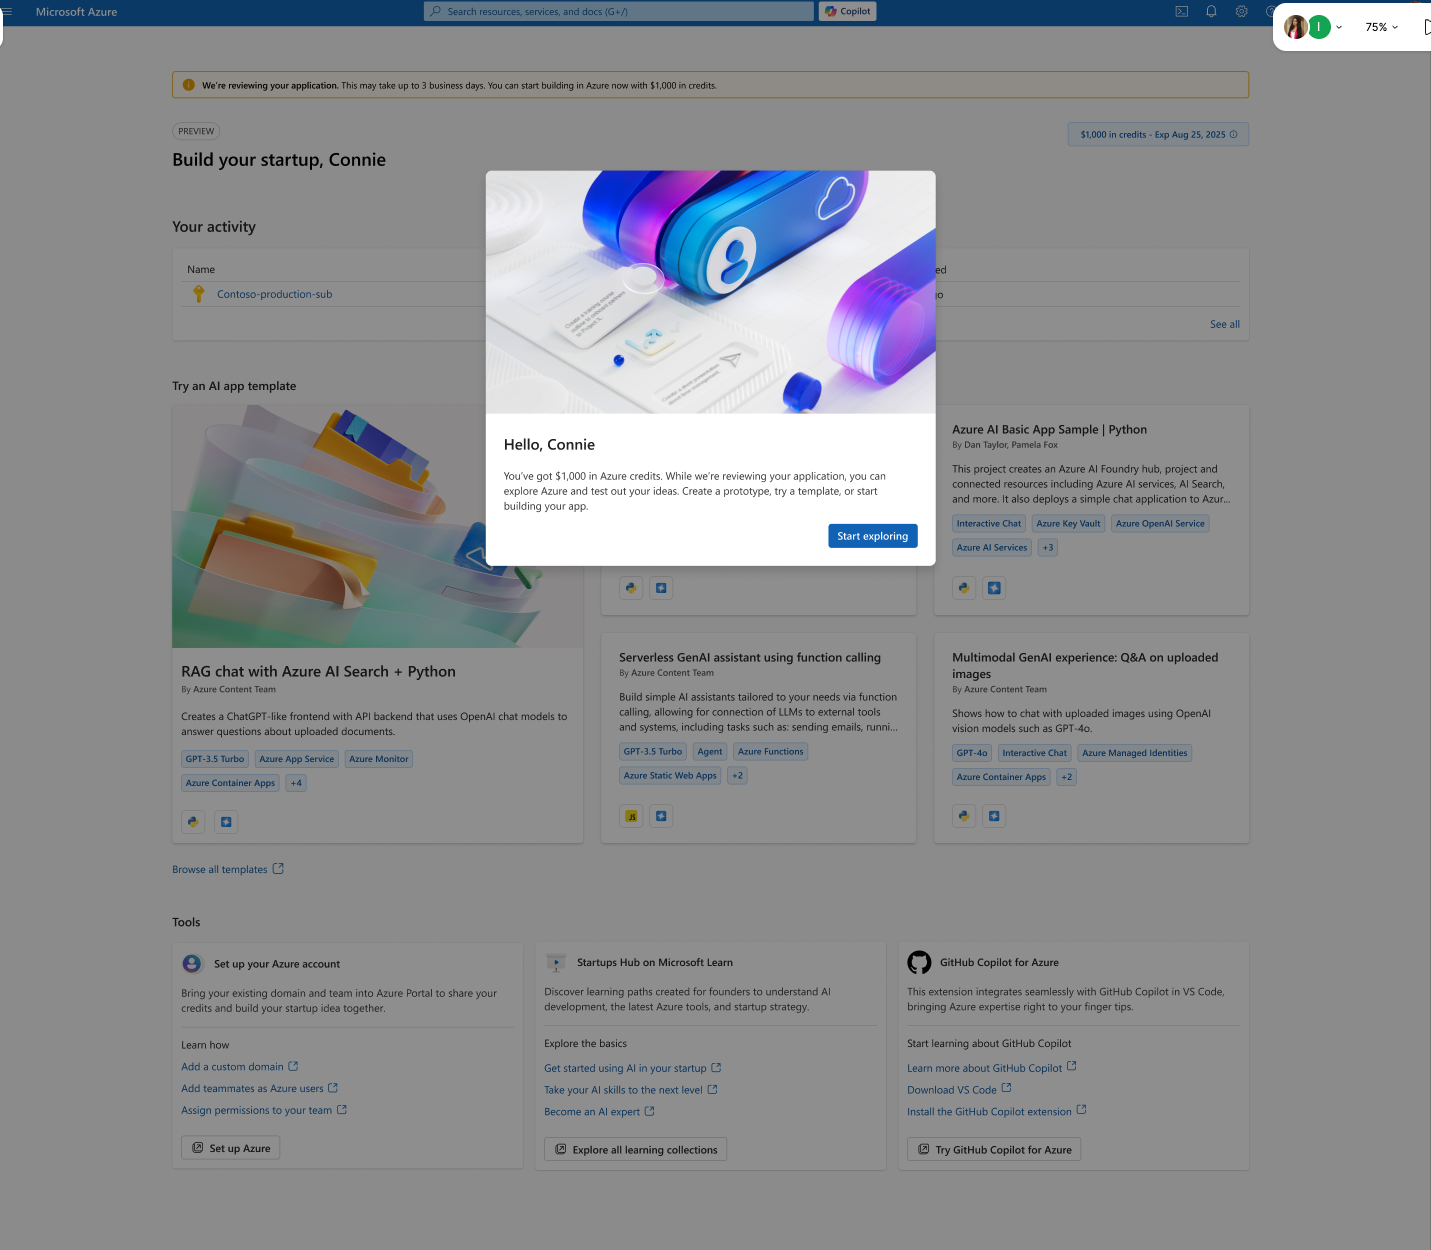
Task: Expand the +4 tags on RAG chat card
Action: click(x=296, y=783)
